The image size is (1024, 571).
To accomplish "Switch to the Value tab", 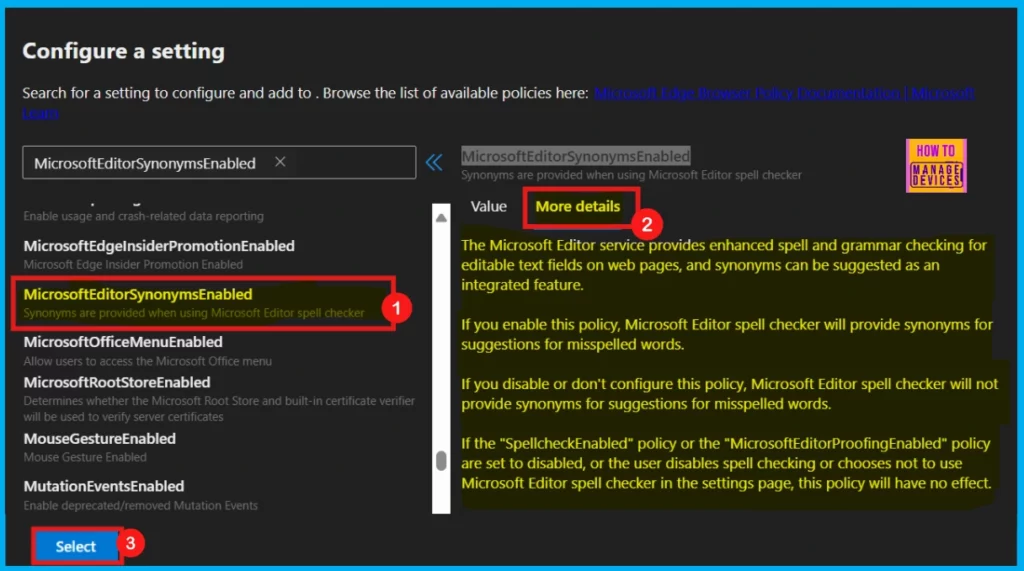I will point(488,206).
